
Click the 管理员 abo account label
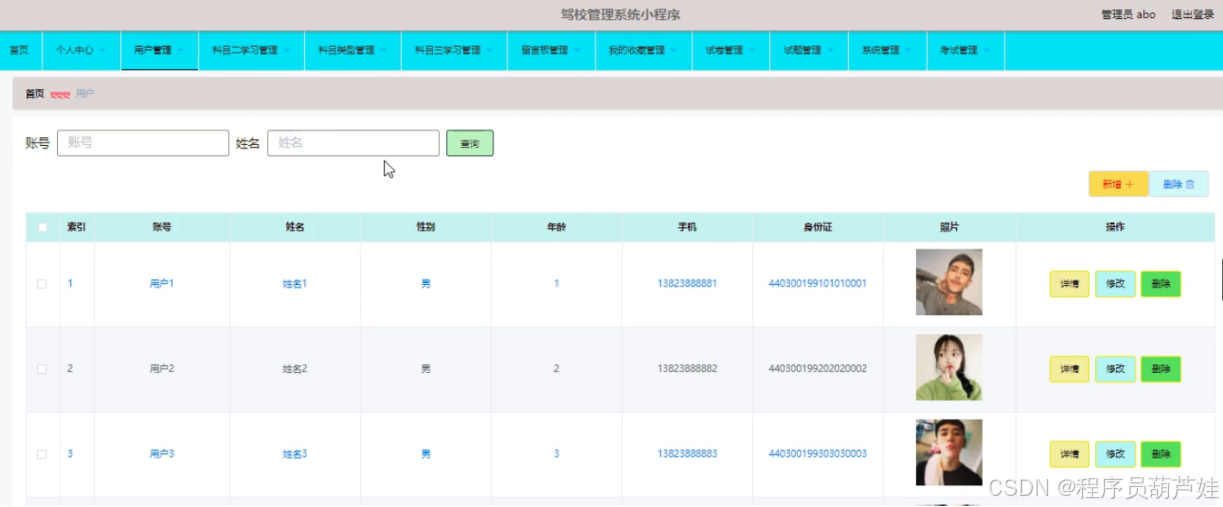(1128, 14)
